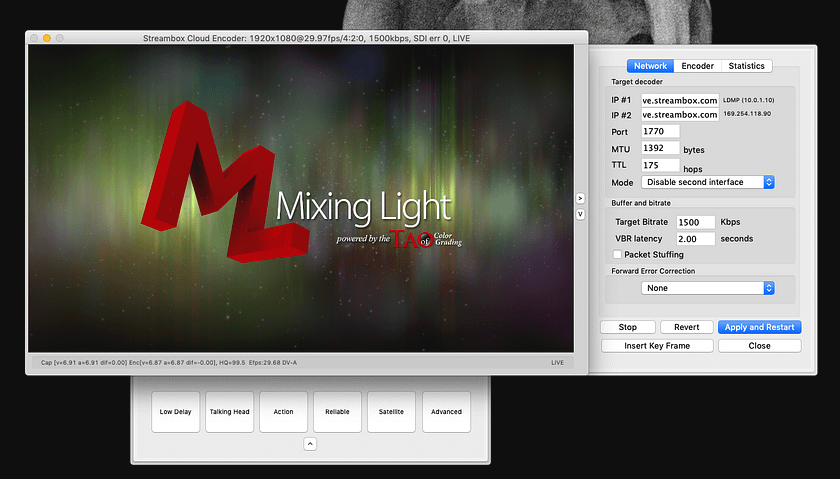
Task: Click the video preview thumbnail
Action: (301, 198)
